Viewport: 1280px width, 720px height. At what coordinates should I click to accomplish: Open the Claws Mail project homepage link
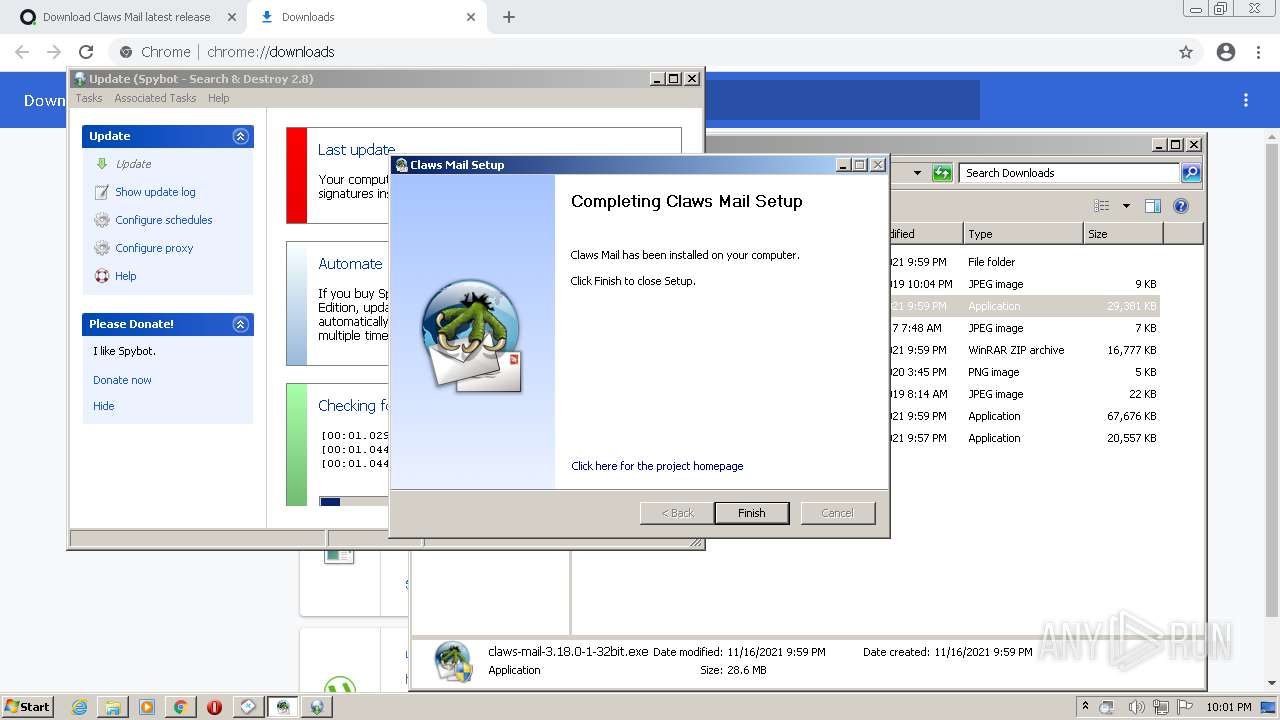coord(657,466)
